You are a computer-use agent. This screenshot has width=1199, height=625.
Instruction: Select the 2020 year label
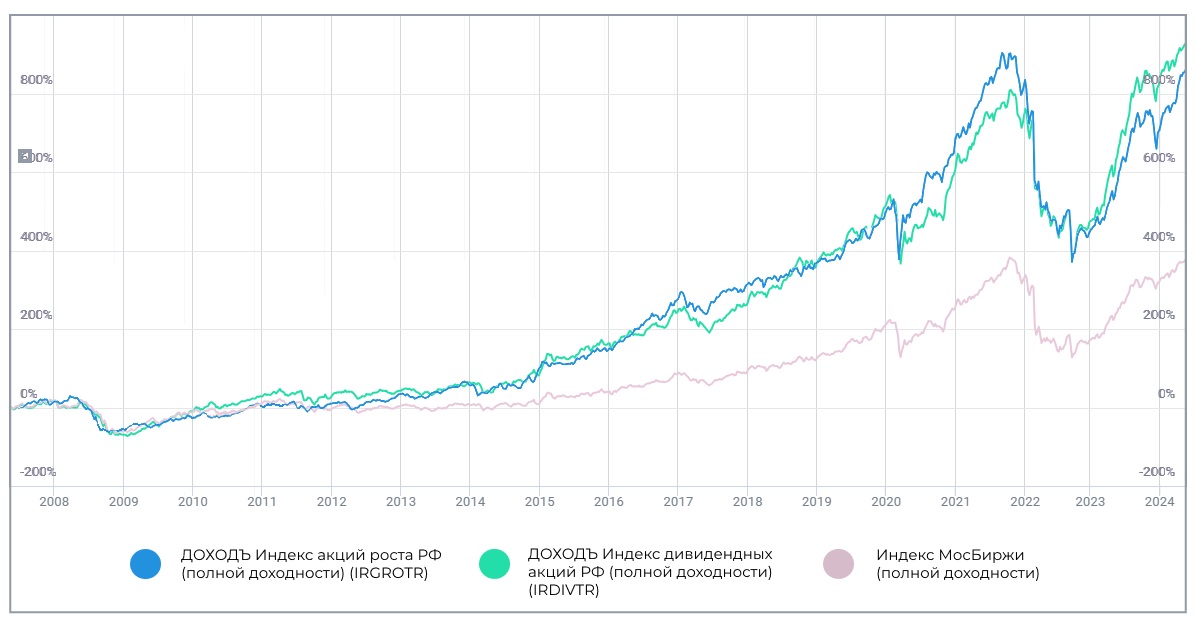click(886, 502)
